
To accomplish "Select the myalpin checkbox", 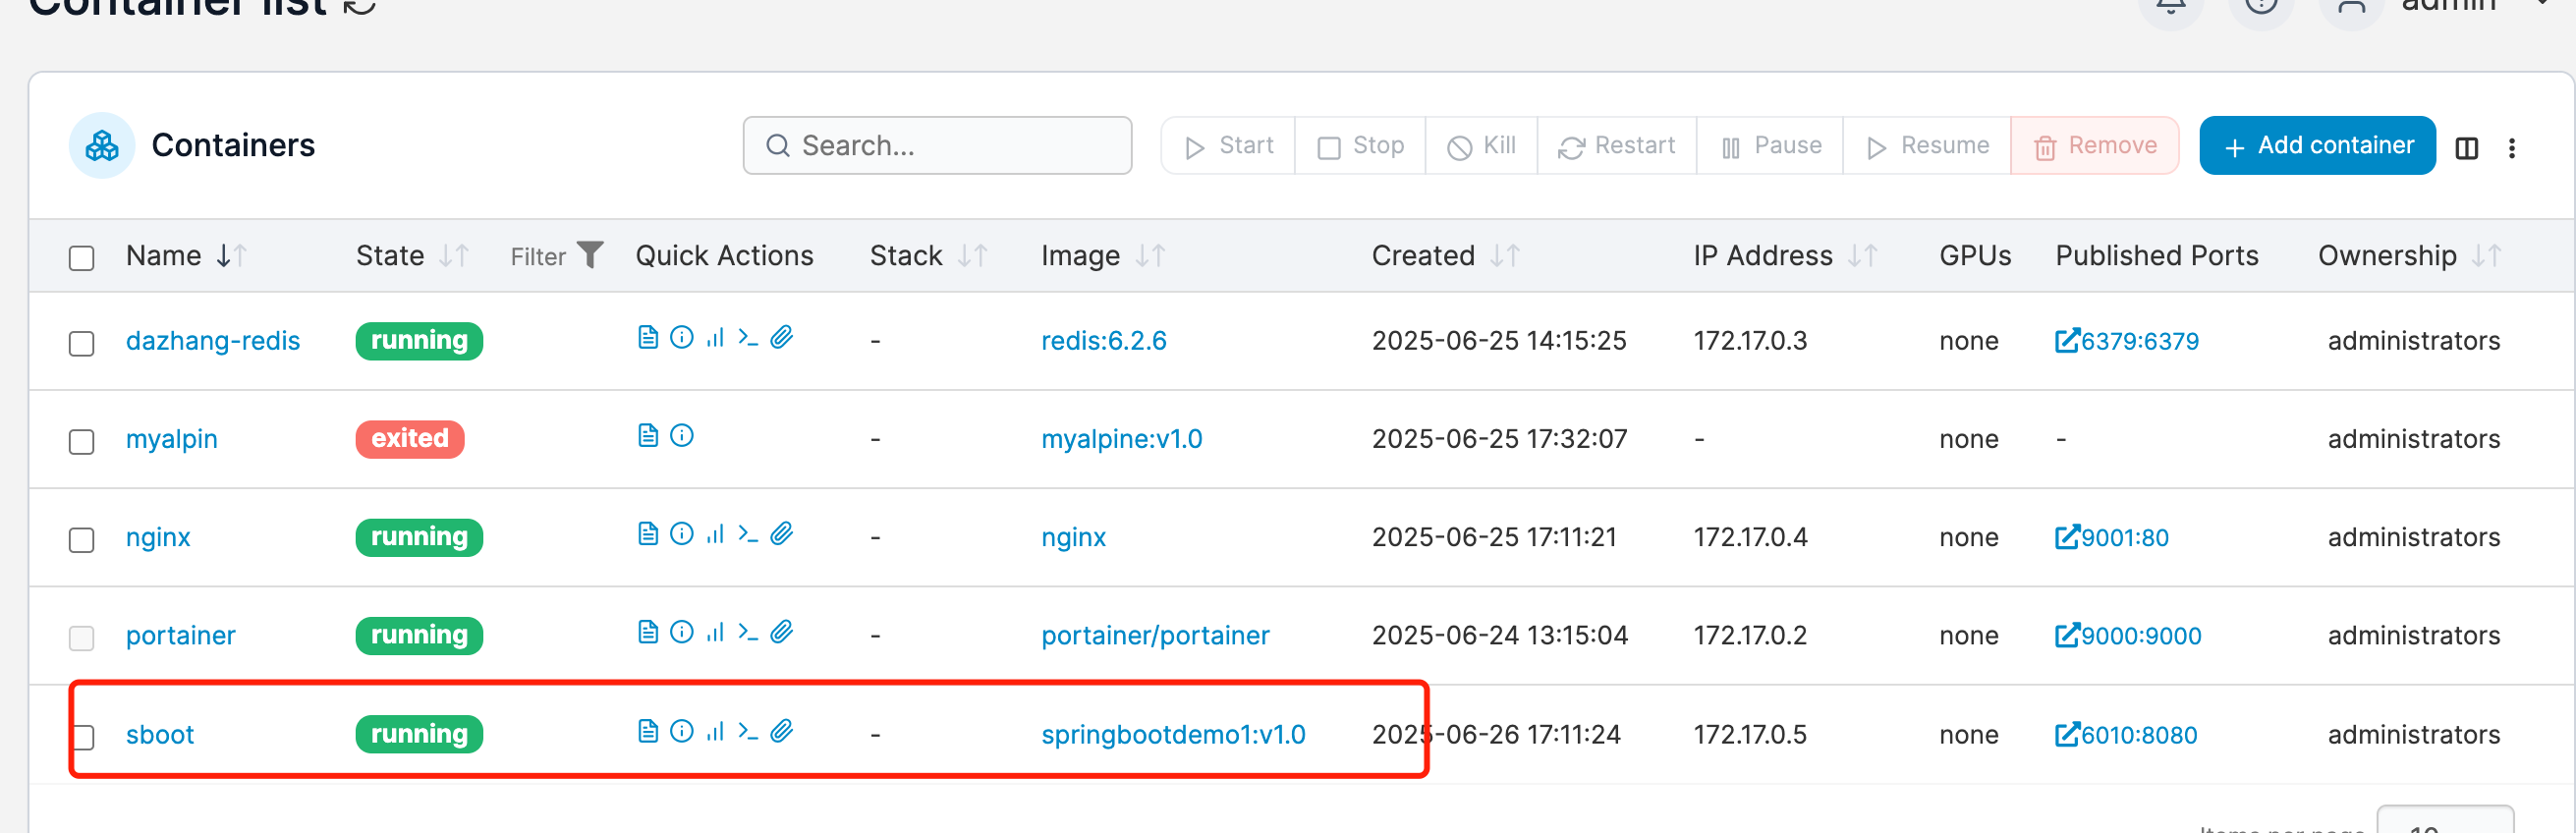I will (x=82, y=442).
